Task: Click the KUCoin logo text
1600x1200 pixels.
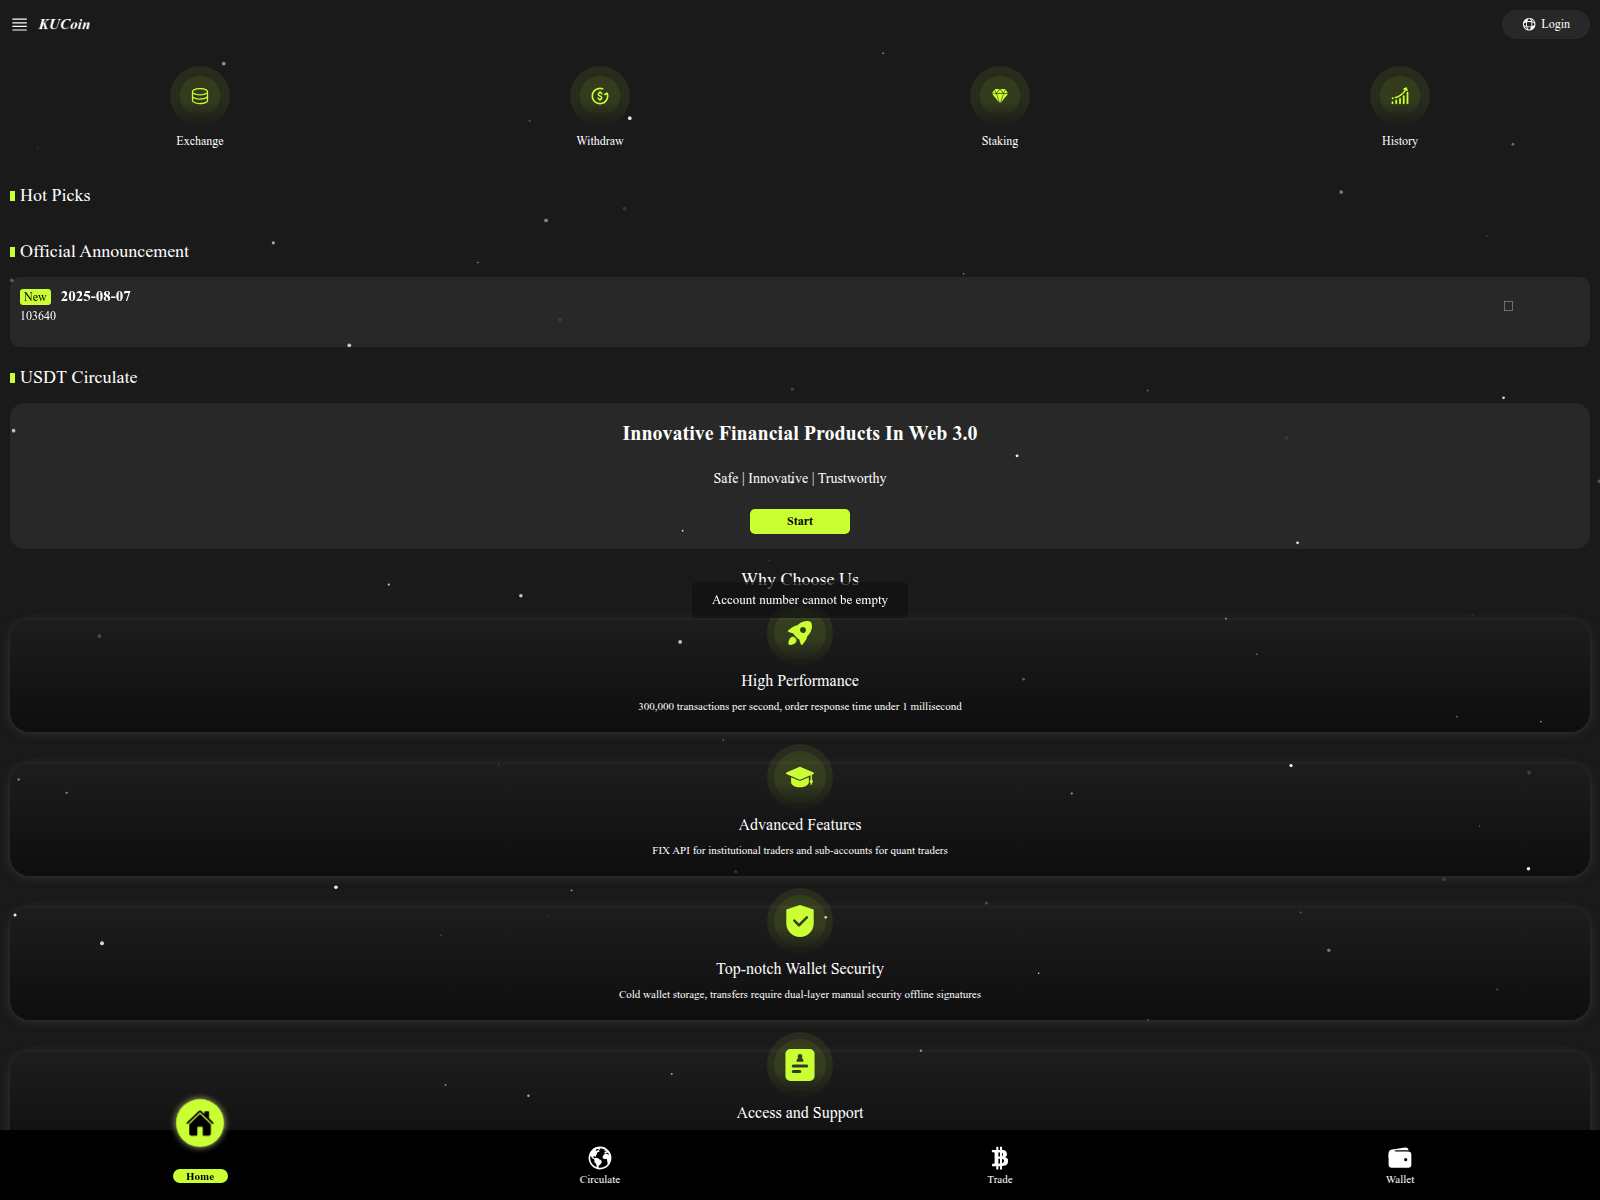Action: click(64, 24)
